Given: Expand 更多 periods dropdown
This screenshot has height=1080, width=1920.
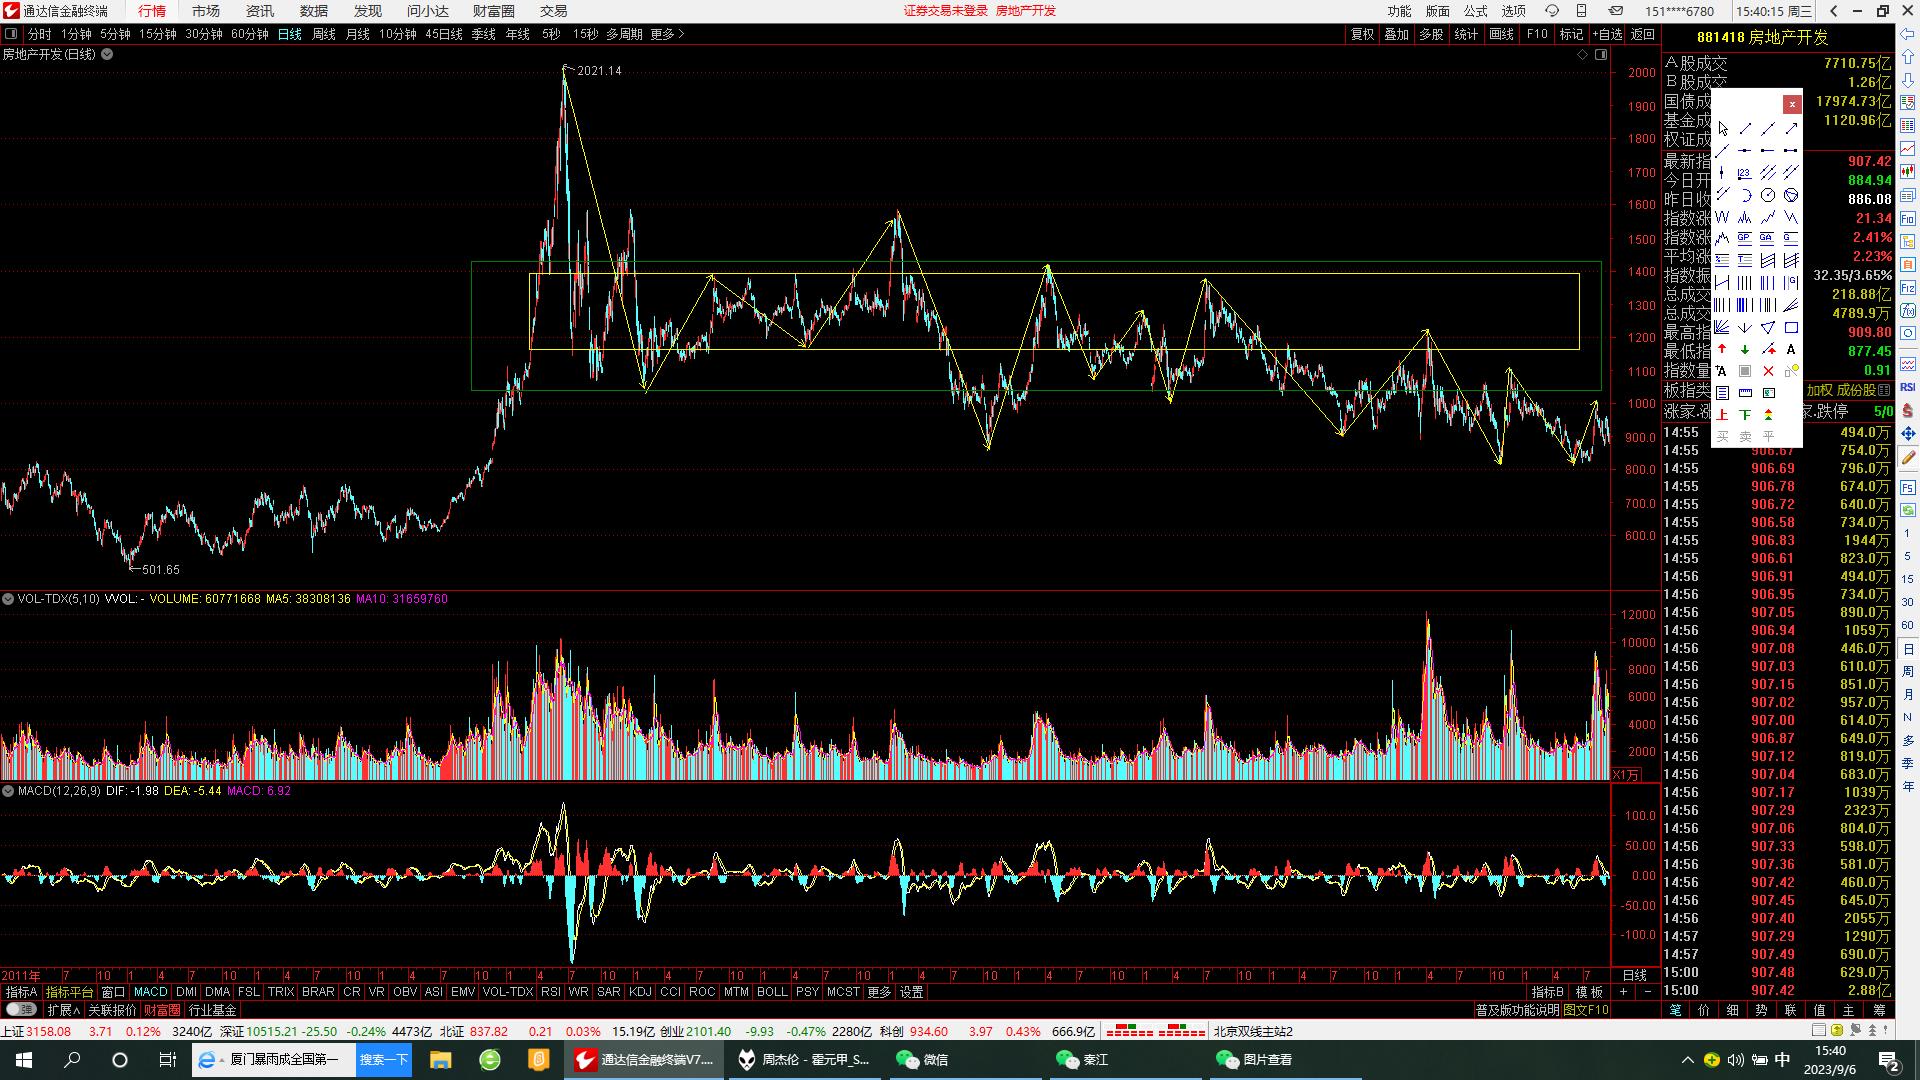Looking at the screenshot, I should [668, 34].
